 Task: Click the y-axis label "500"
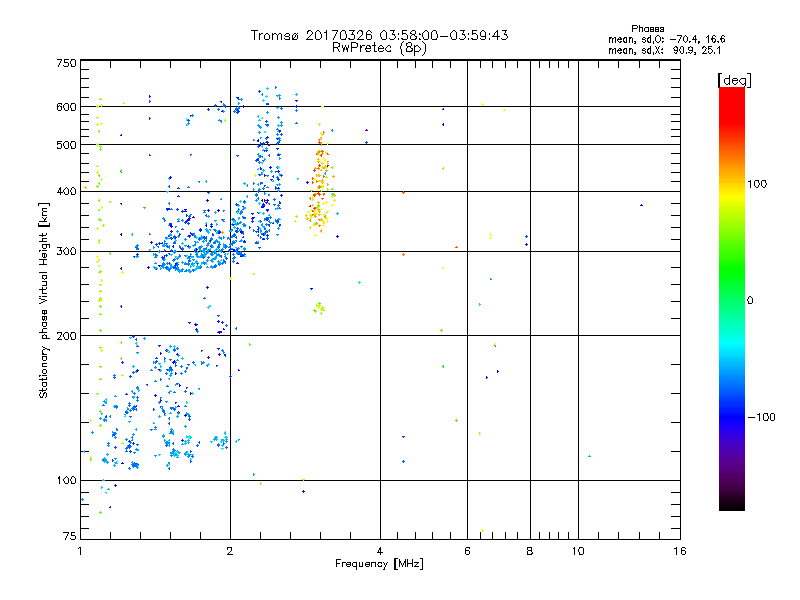coord(66,144)
